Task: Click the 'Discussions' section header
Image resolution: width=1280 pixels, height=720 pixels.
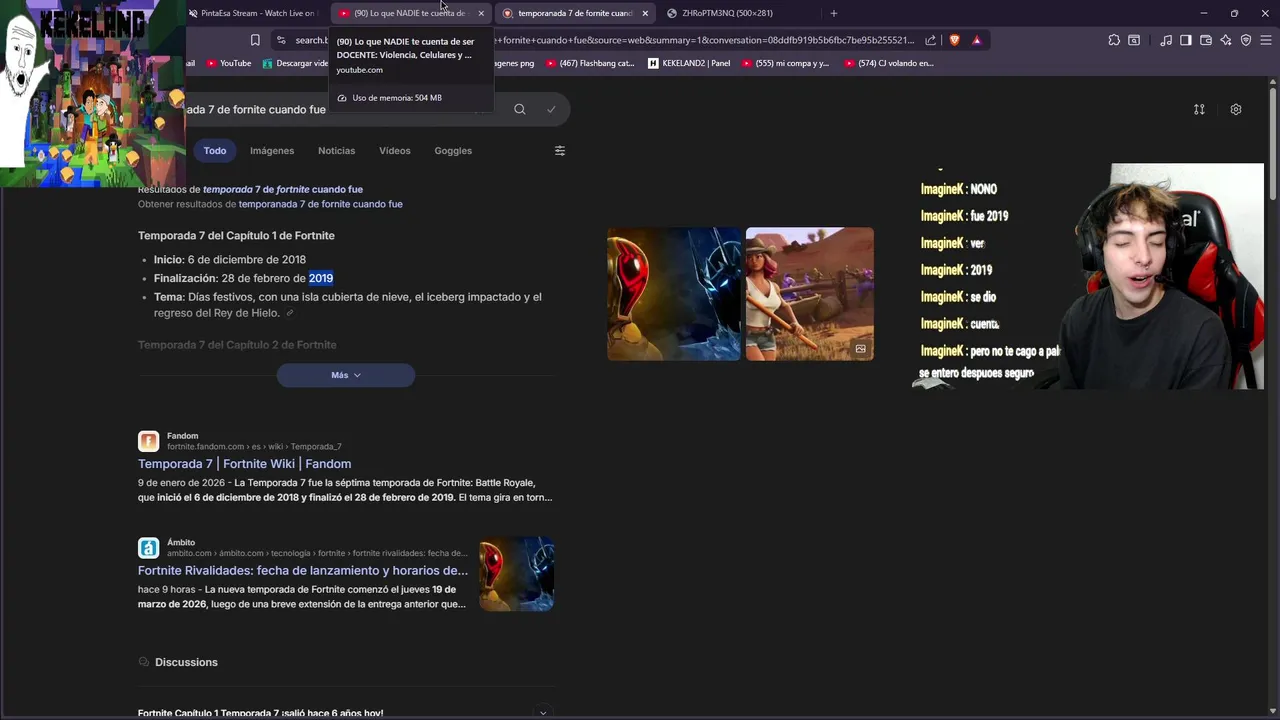Action: tap(186, 662)
